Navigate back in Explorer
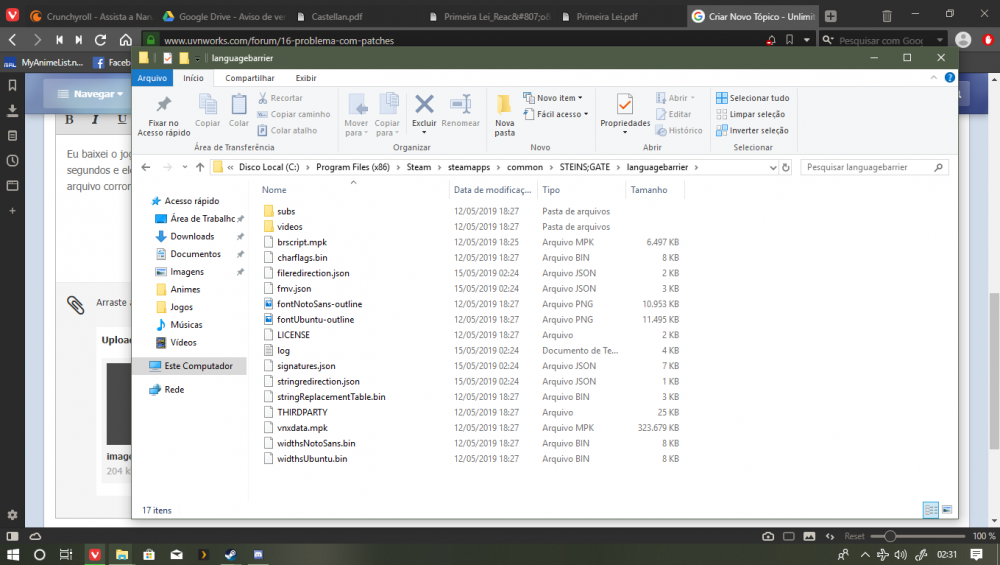The height and width of the screenshot is (565, 1000). 146,167
